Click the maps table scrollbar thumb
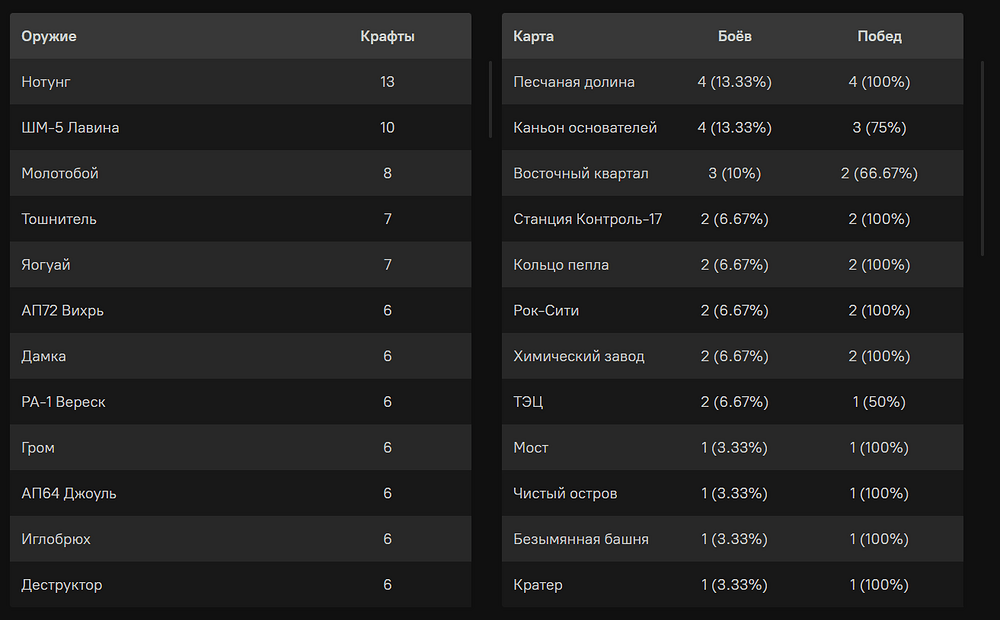Screen dimensions: 1000x620 click(x=982, y=159)
